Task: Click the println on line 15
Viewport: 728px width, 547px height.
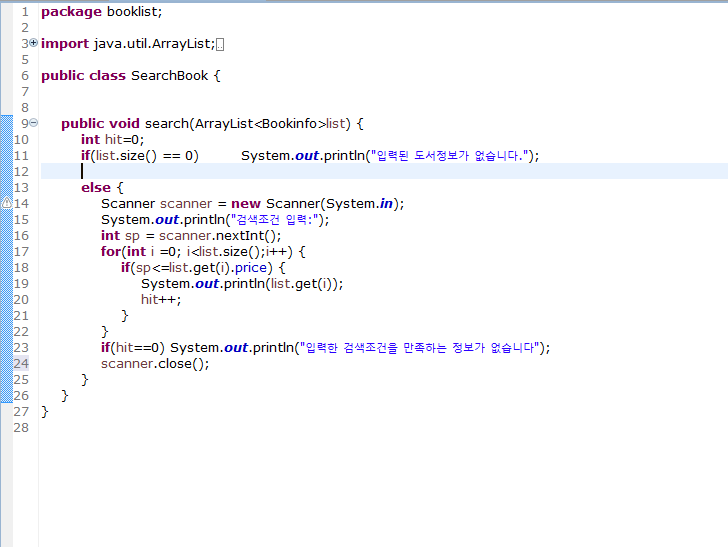Action: (x=215, y=220)
